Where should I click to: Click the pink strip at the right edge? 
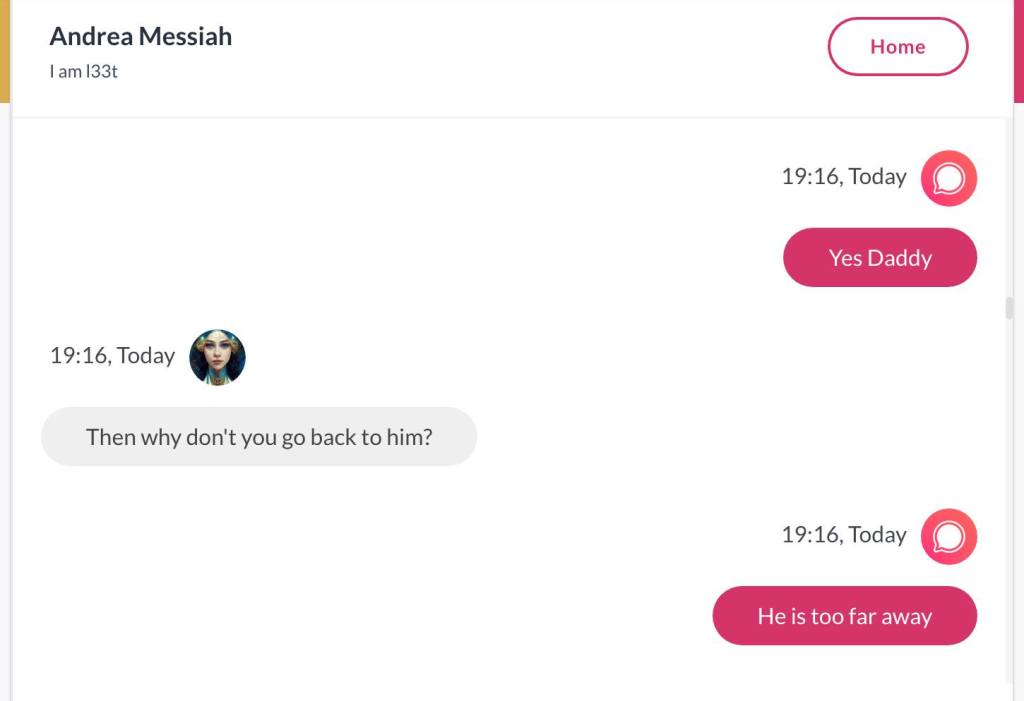pyautogui.click(x=1019, y=50)
